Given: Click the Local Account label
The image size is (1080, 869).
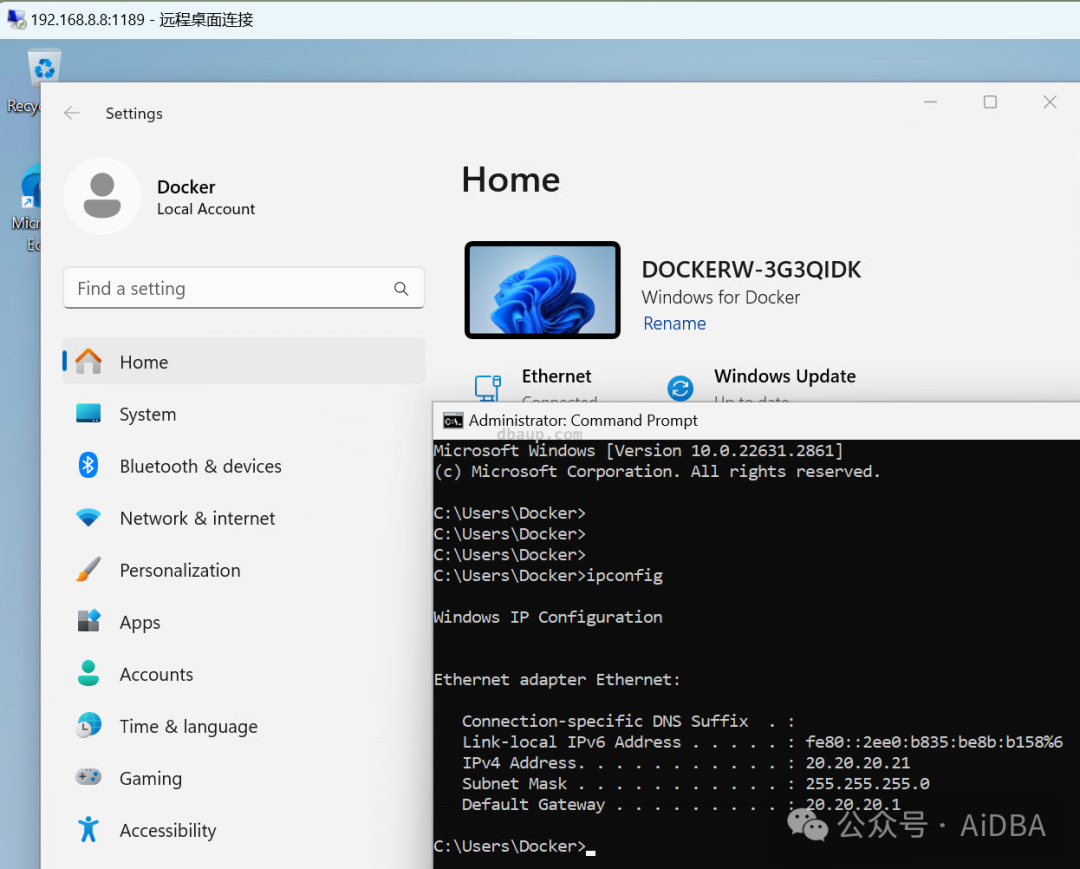Looking at the screenshot, I should pyautogui.click(x=206, y=209).
